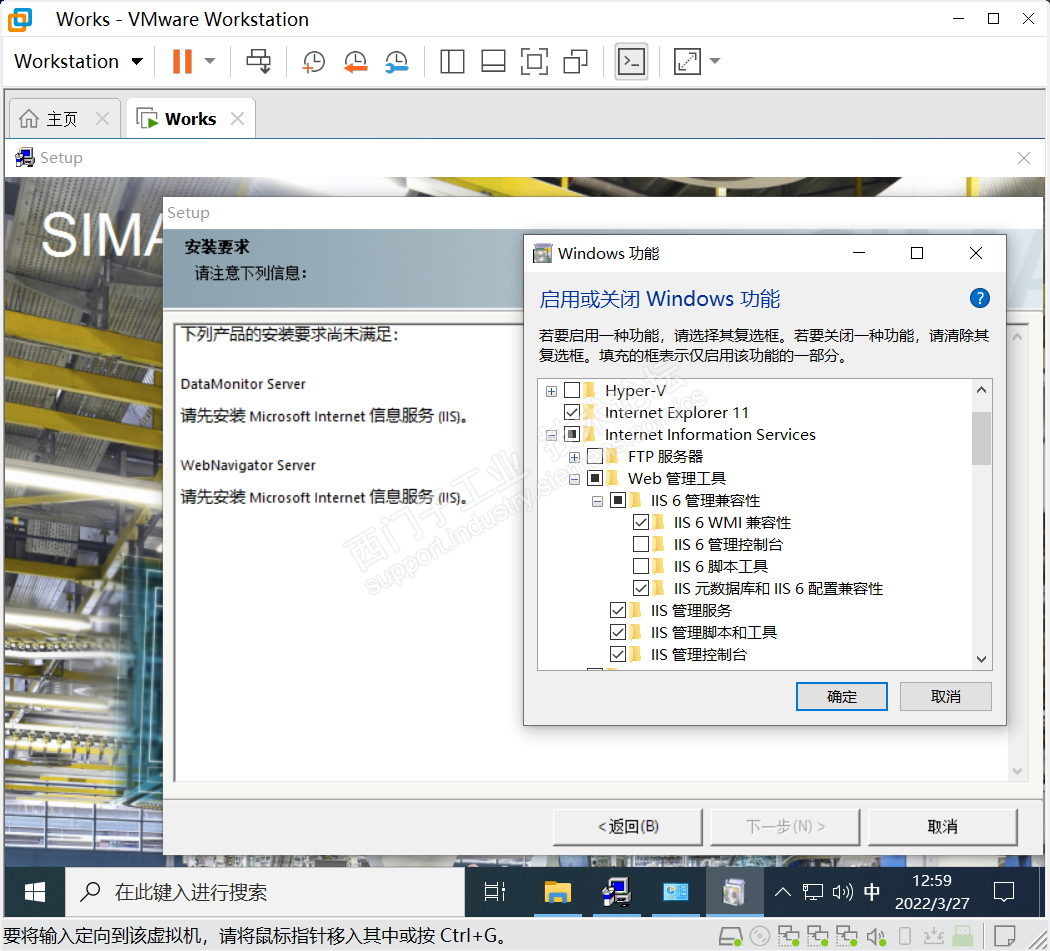The image size is (1050, 951).
Task: Open the Windows Start menu
Action: [x=34, y=892]
